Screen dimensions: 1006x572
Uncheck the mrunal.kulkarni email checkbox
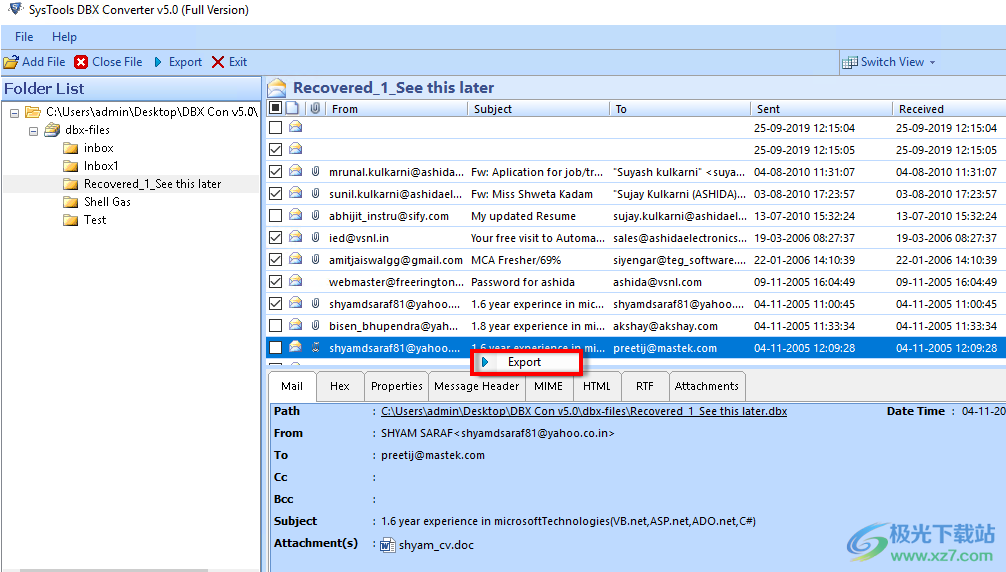pyautogui.click(x=276, y=172)
